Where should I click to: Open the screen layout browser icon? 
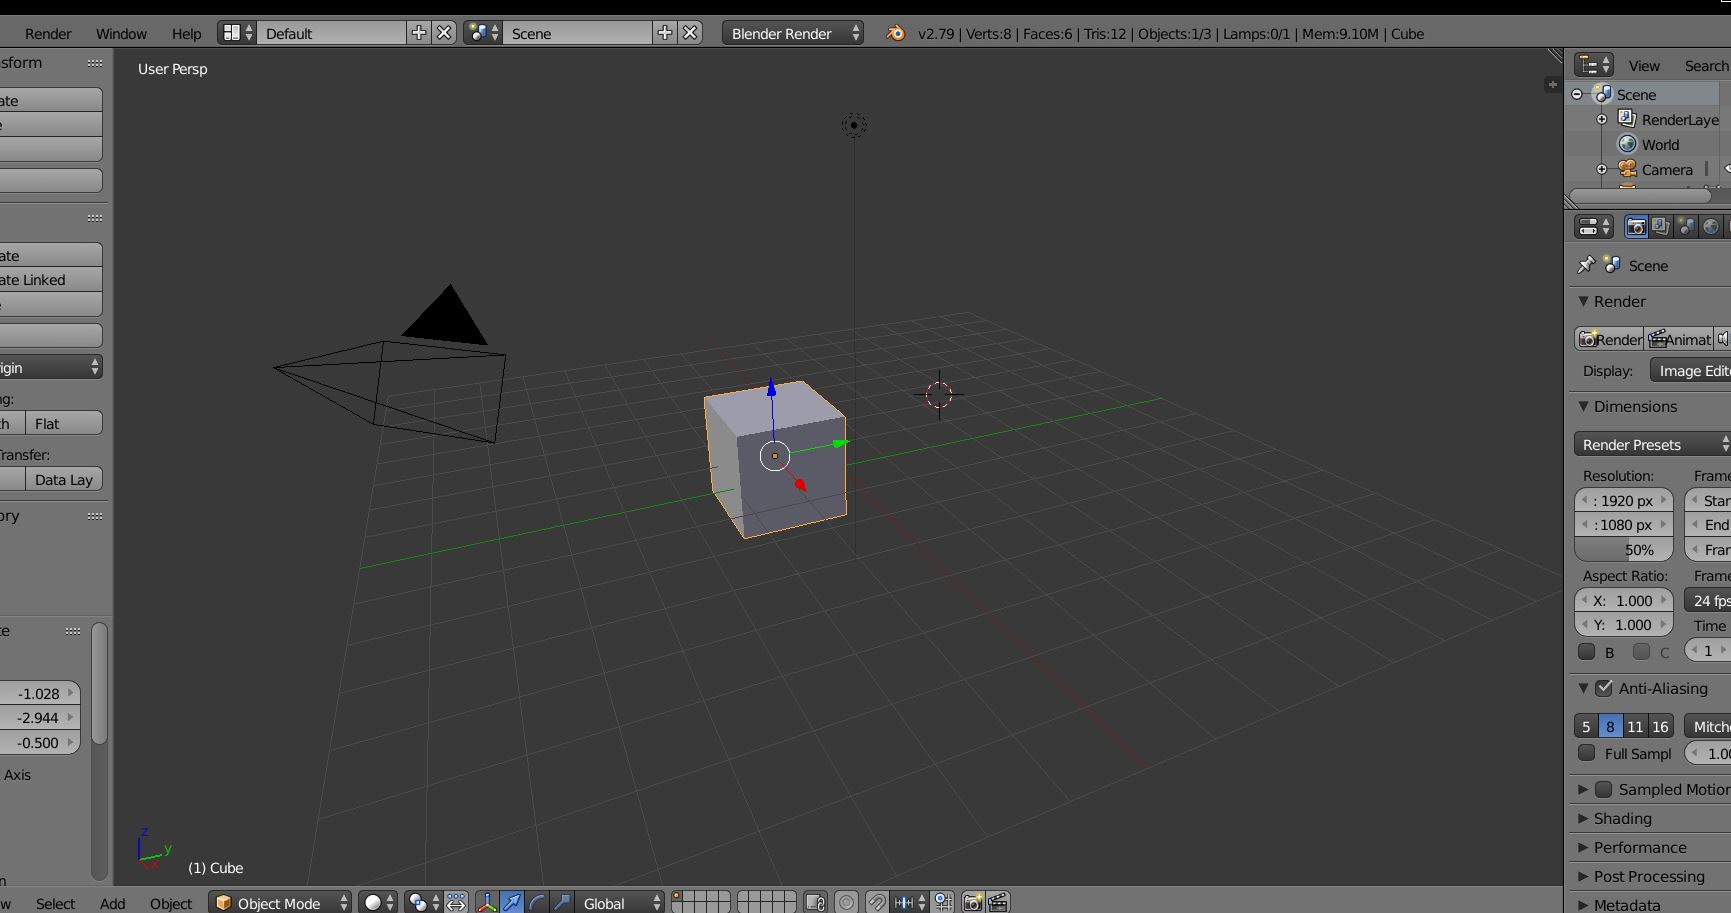pos(237,33)
